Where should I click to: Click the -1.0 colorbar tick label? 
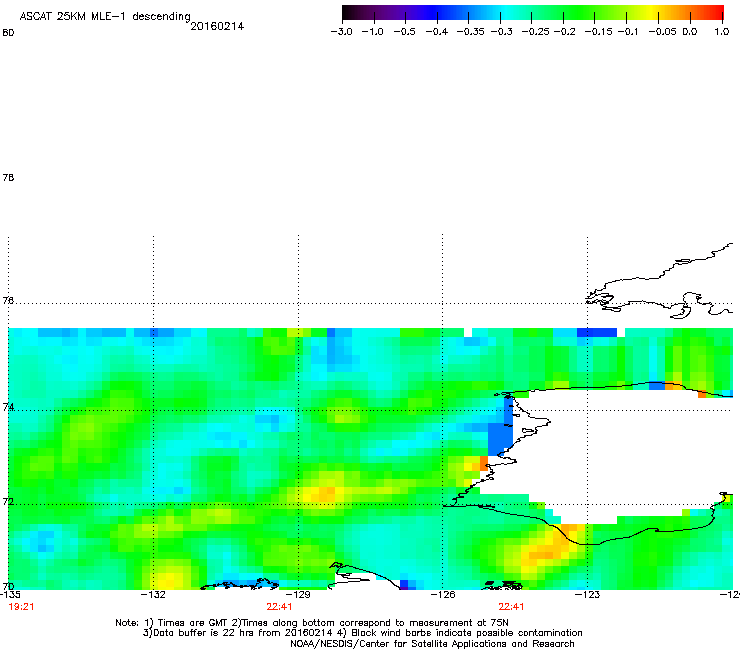[x=372, y=32]
